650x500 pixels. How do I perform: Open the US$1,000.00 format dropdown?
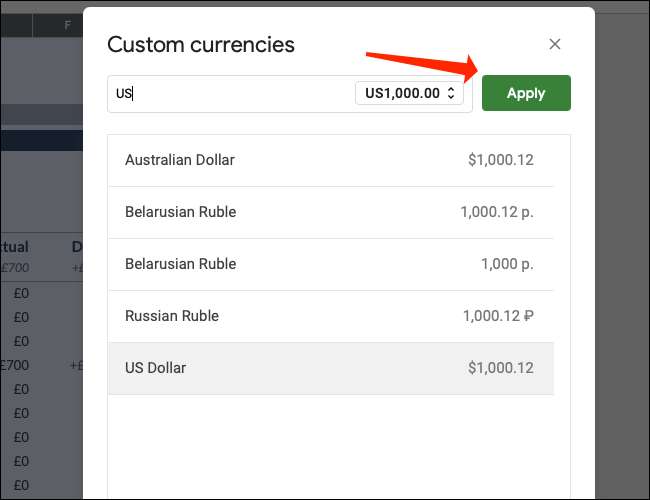tap(411, 94)
